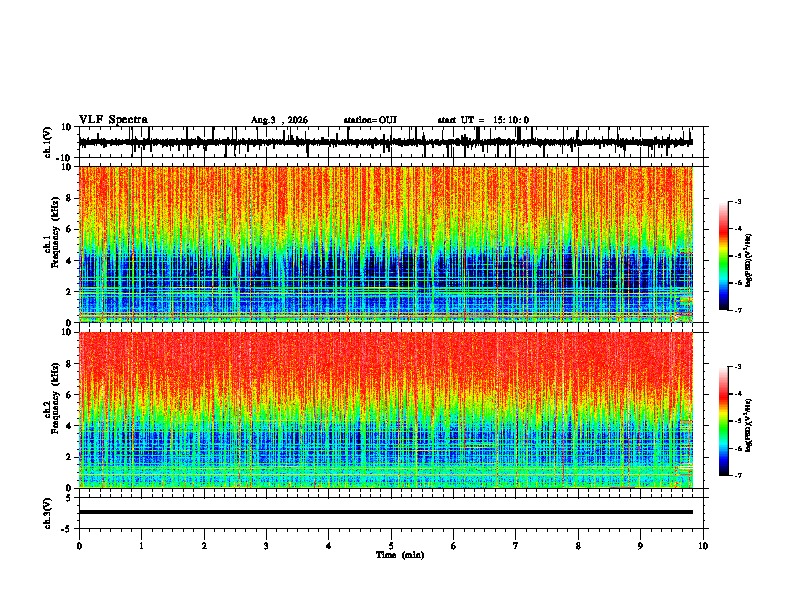This screenshot has height=612, width=792.
Task: Click time axis tick label "8"
Action: tap(578, 546)
